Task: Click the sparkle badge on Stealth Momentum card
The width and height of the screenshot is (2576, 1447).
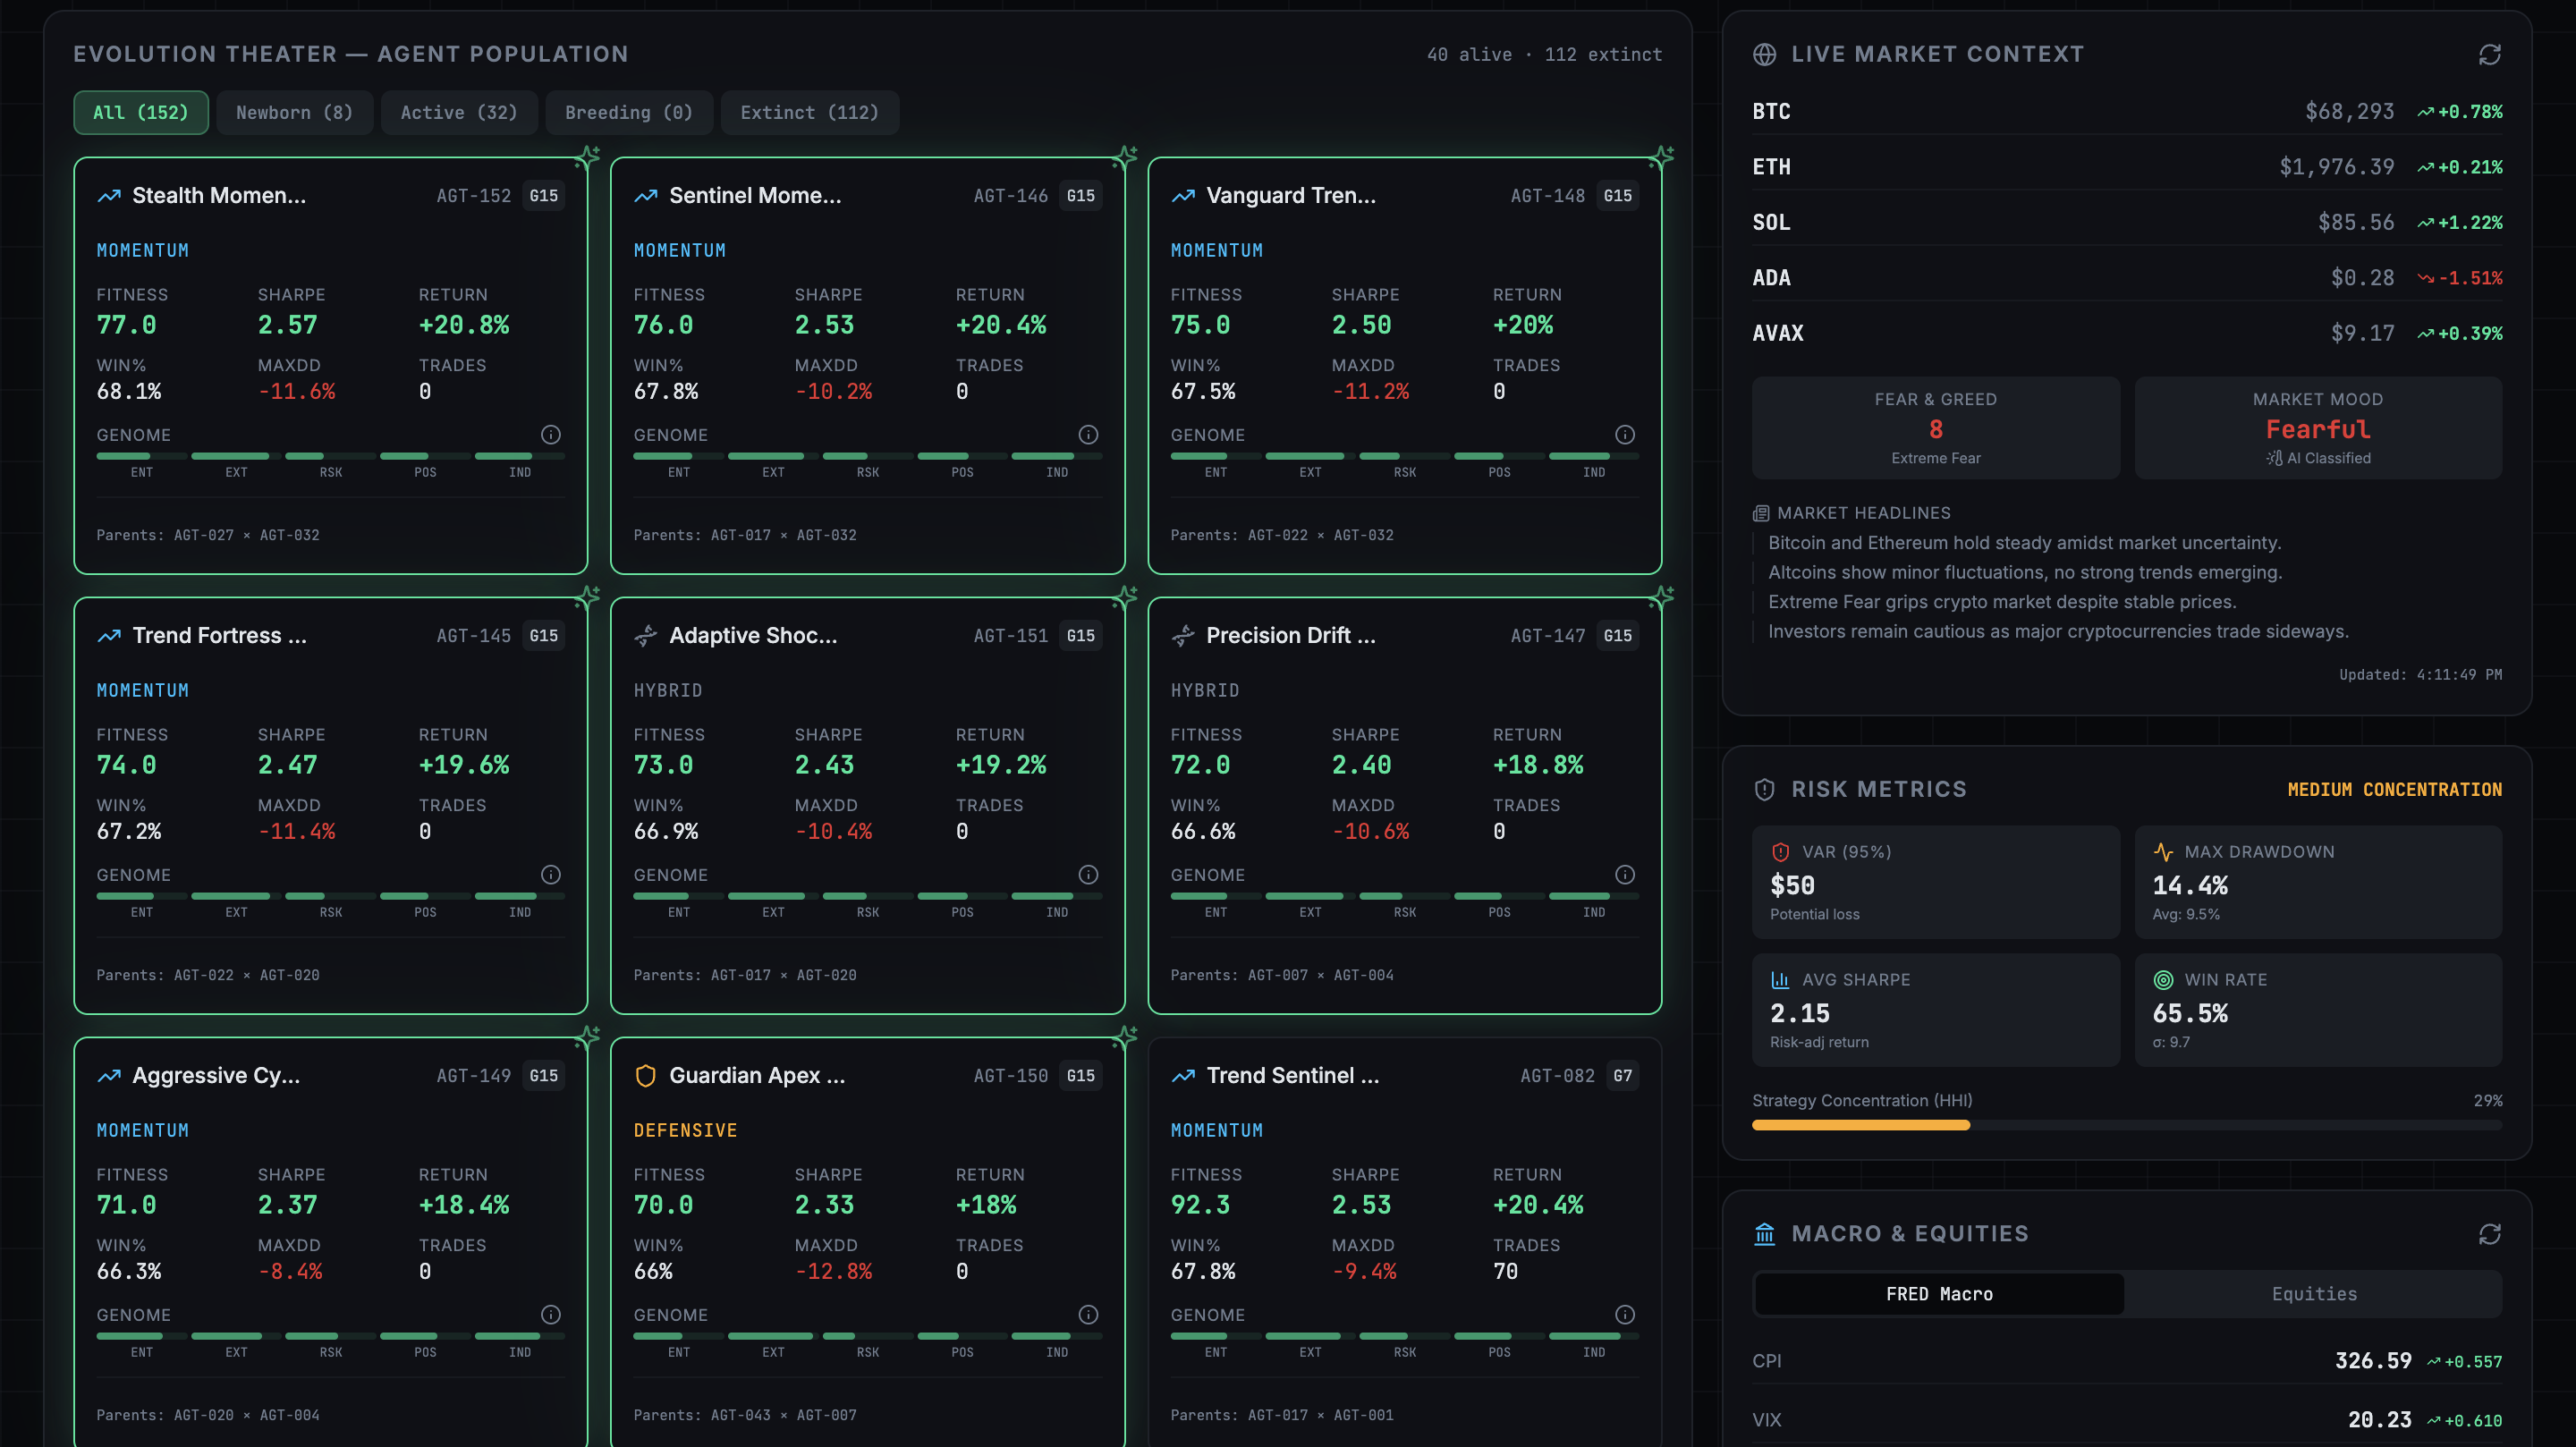Action: pyautogui.click(x=588, y=157)
